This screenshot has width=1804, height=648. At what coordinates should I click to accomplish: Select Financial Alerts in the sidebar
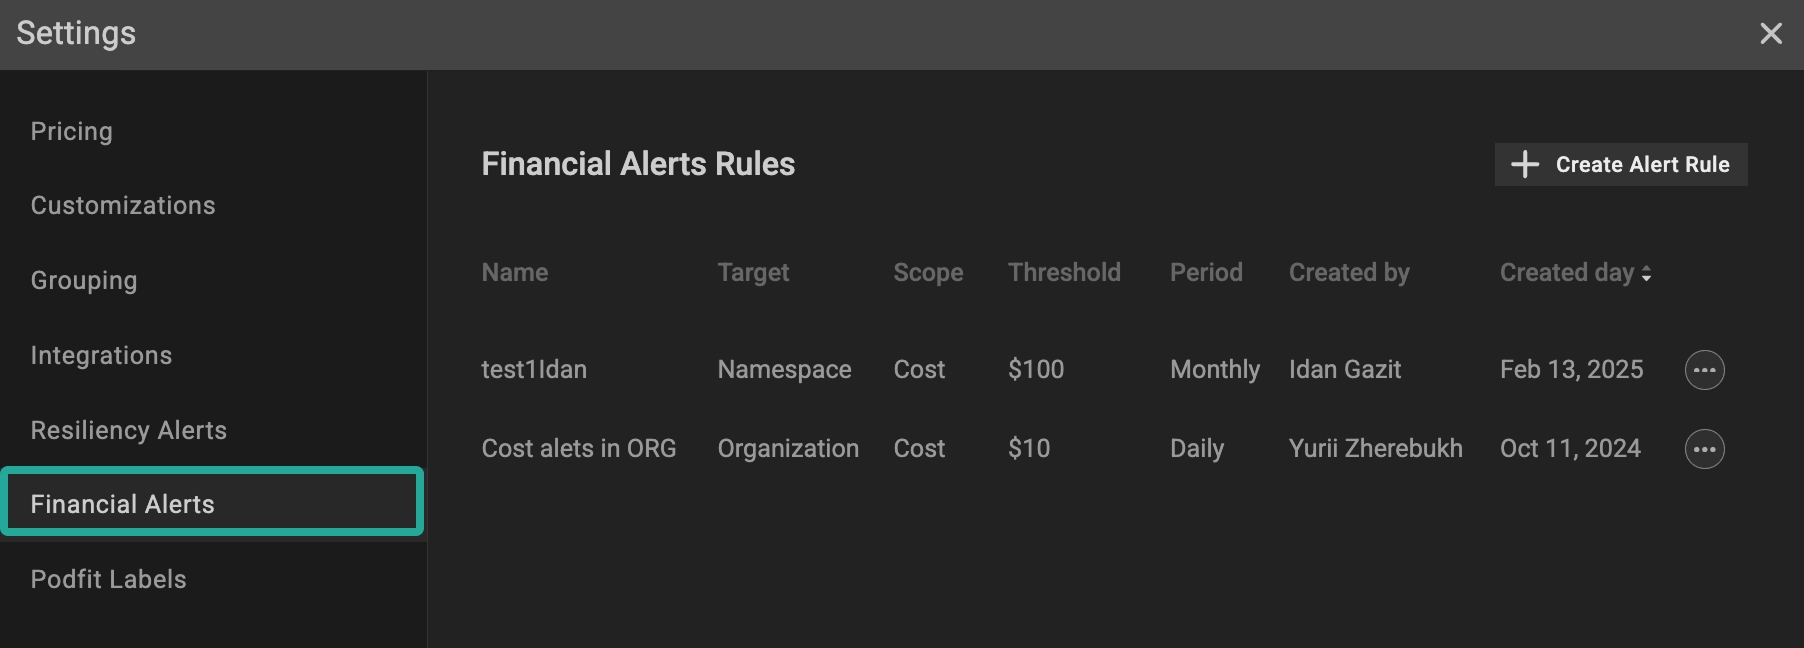123,504
